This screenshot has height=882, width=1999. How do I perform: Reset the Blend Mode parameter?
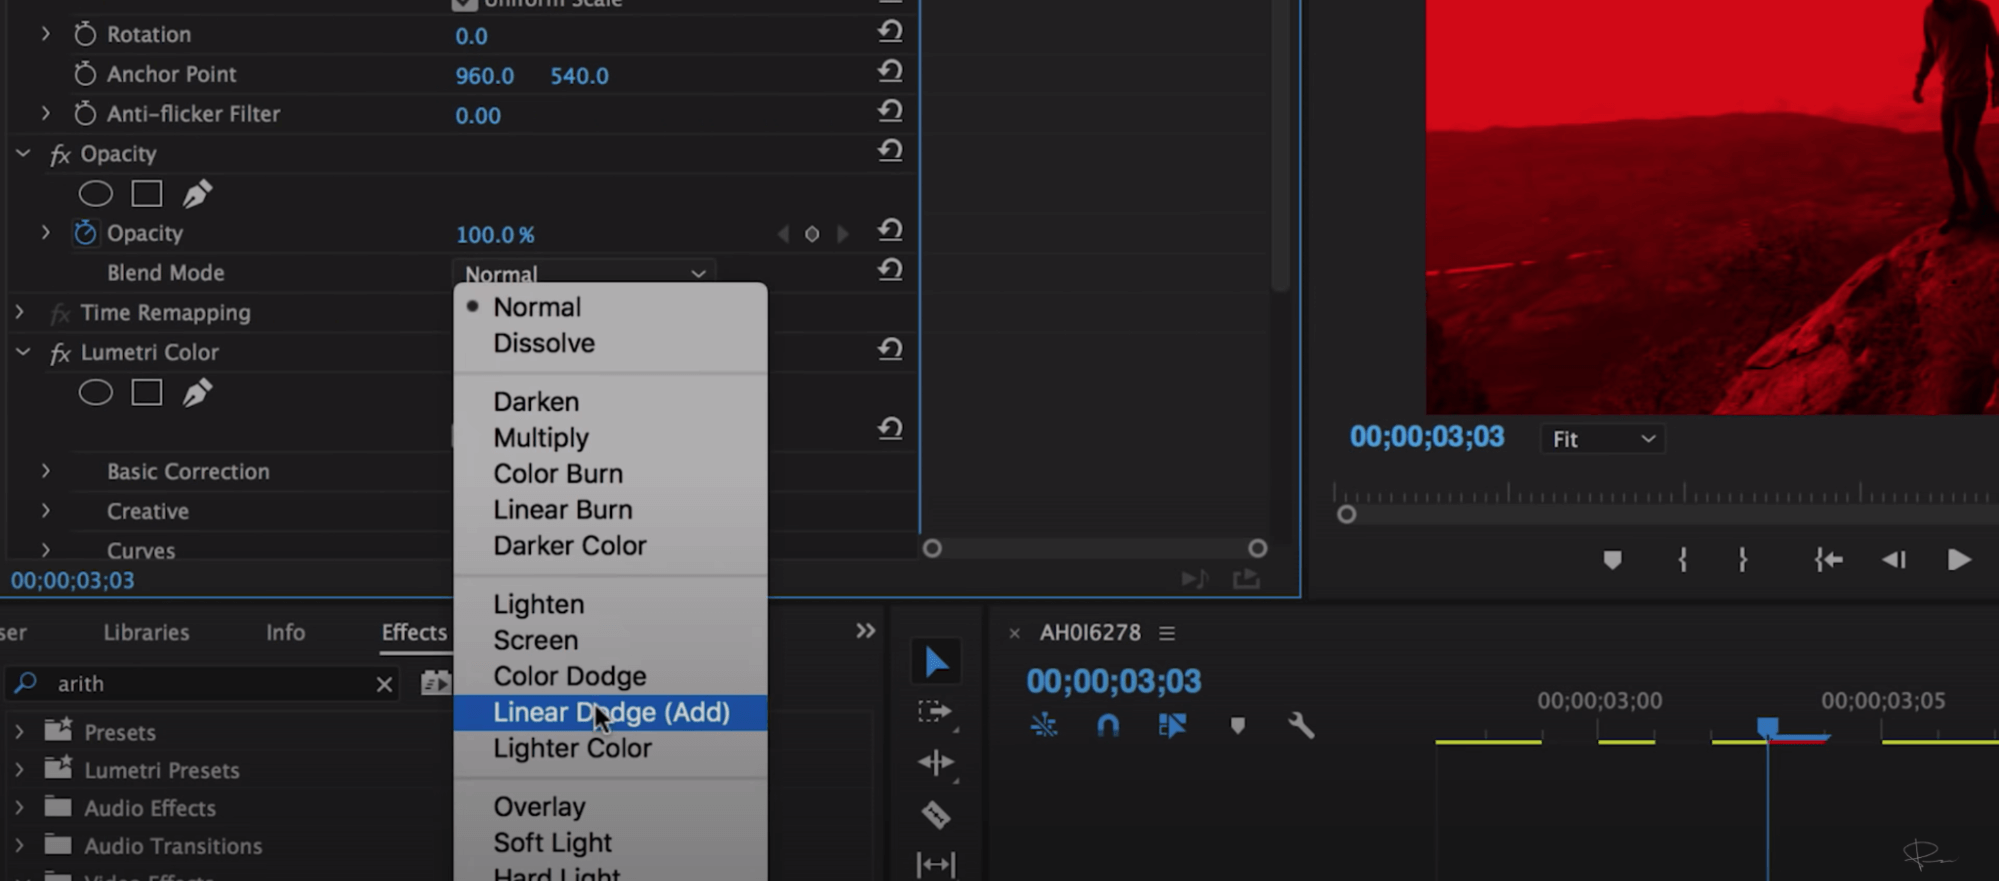pos(890,270)
